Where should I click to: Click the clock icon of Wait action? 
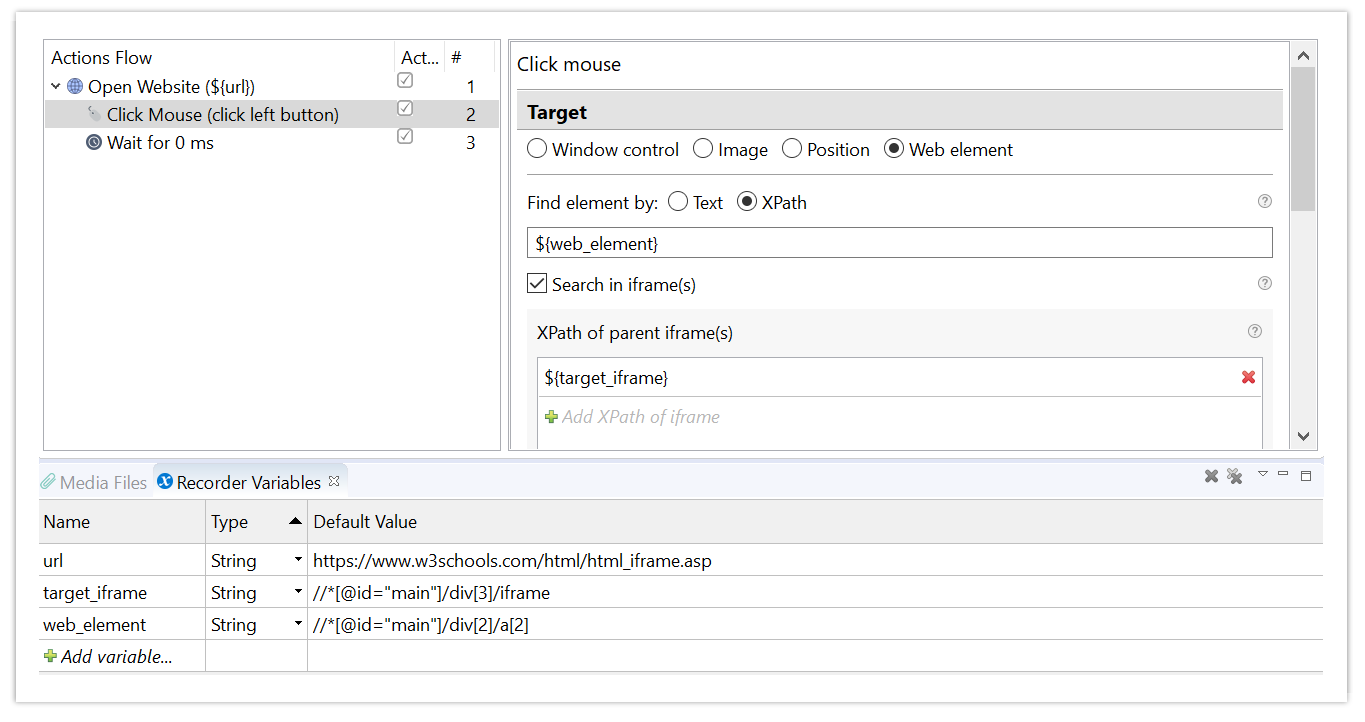pos(94,142)
